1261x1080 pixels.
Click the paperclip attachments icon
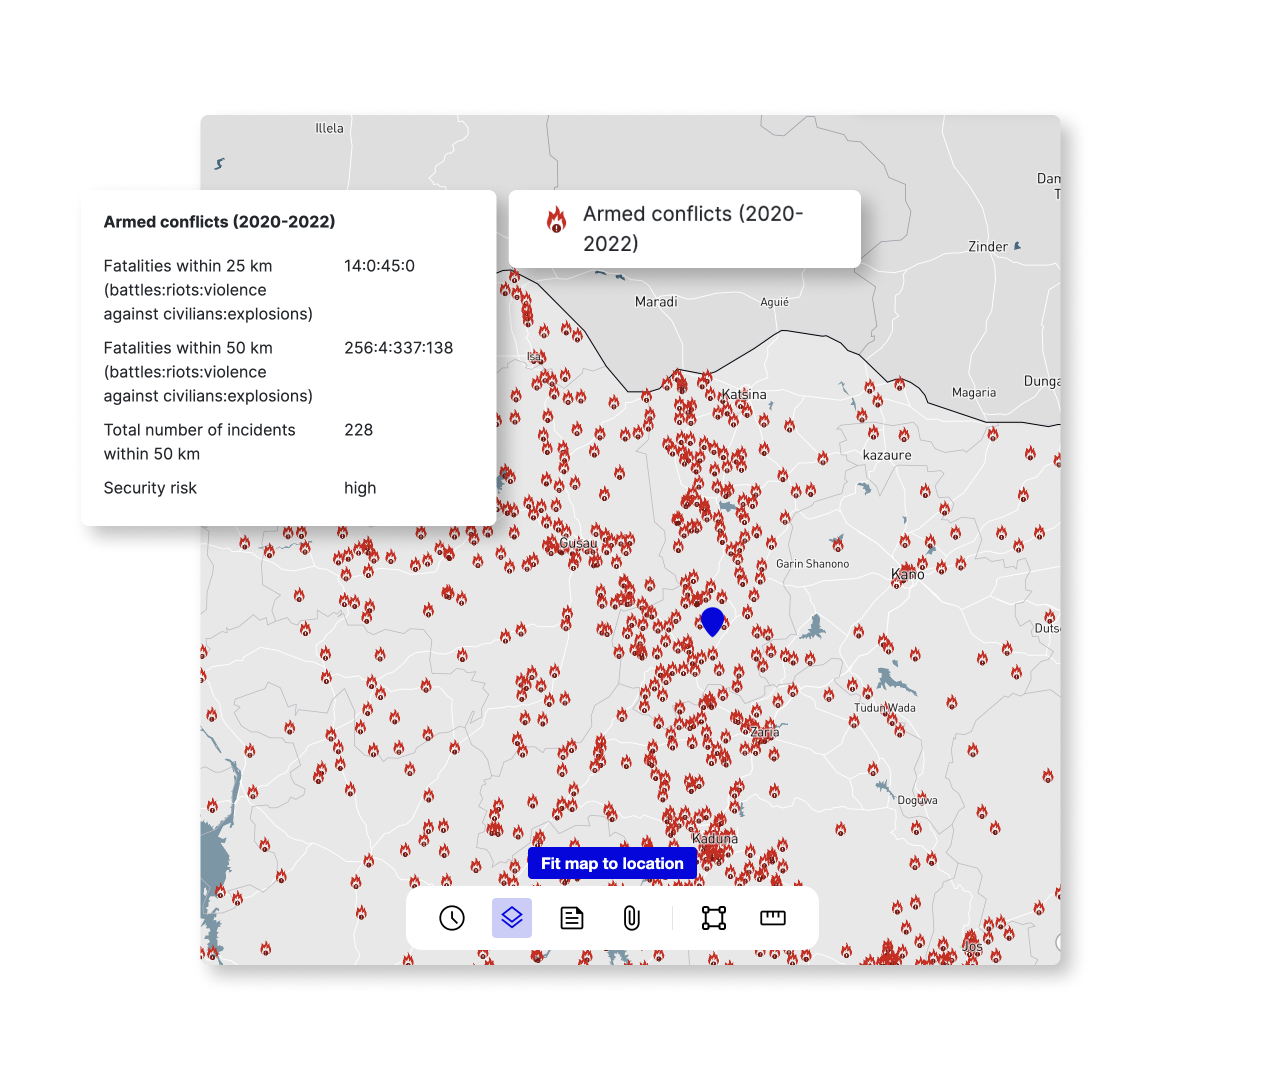[x=632, y=918]
